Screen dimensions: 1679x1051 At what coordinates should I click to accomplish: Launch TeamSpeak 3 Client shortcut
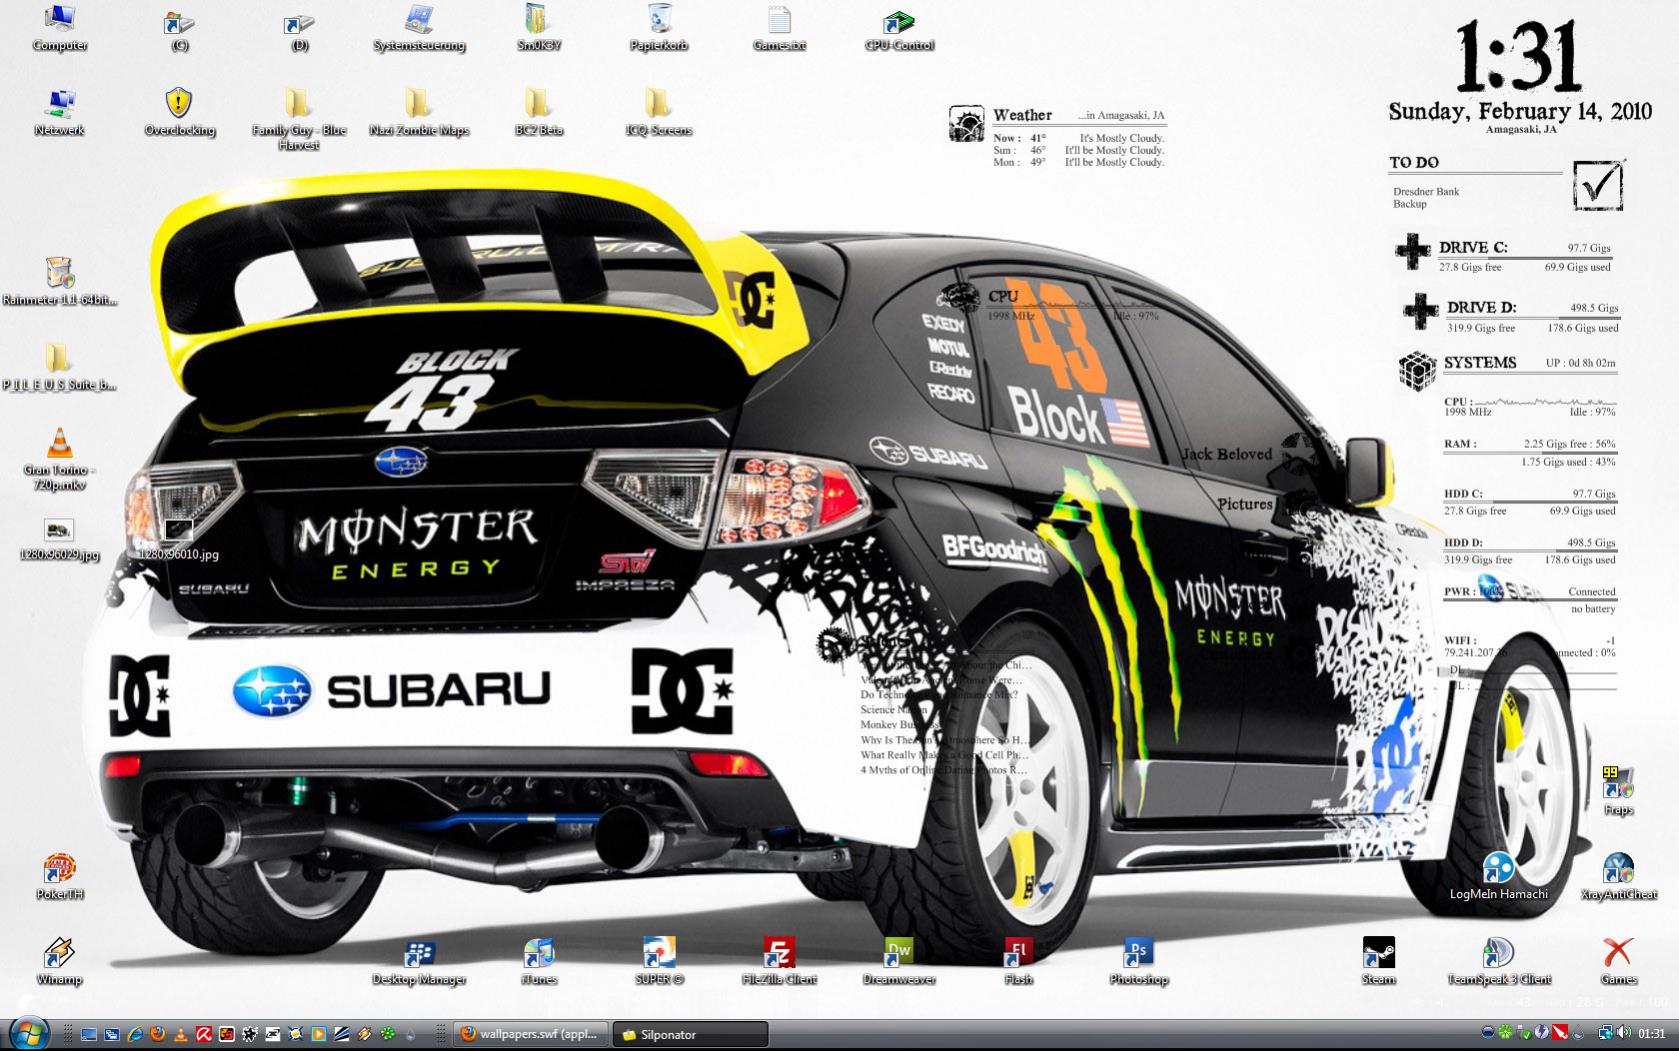point(1499,962)
